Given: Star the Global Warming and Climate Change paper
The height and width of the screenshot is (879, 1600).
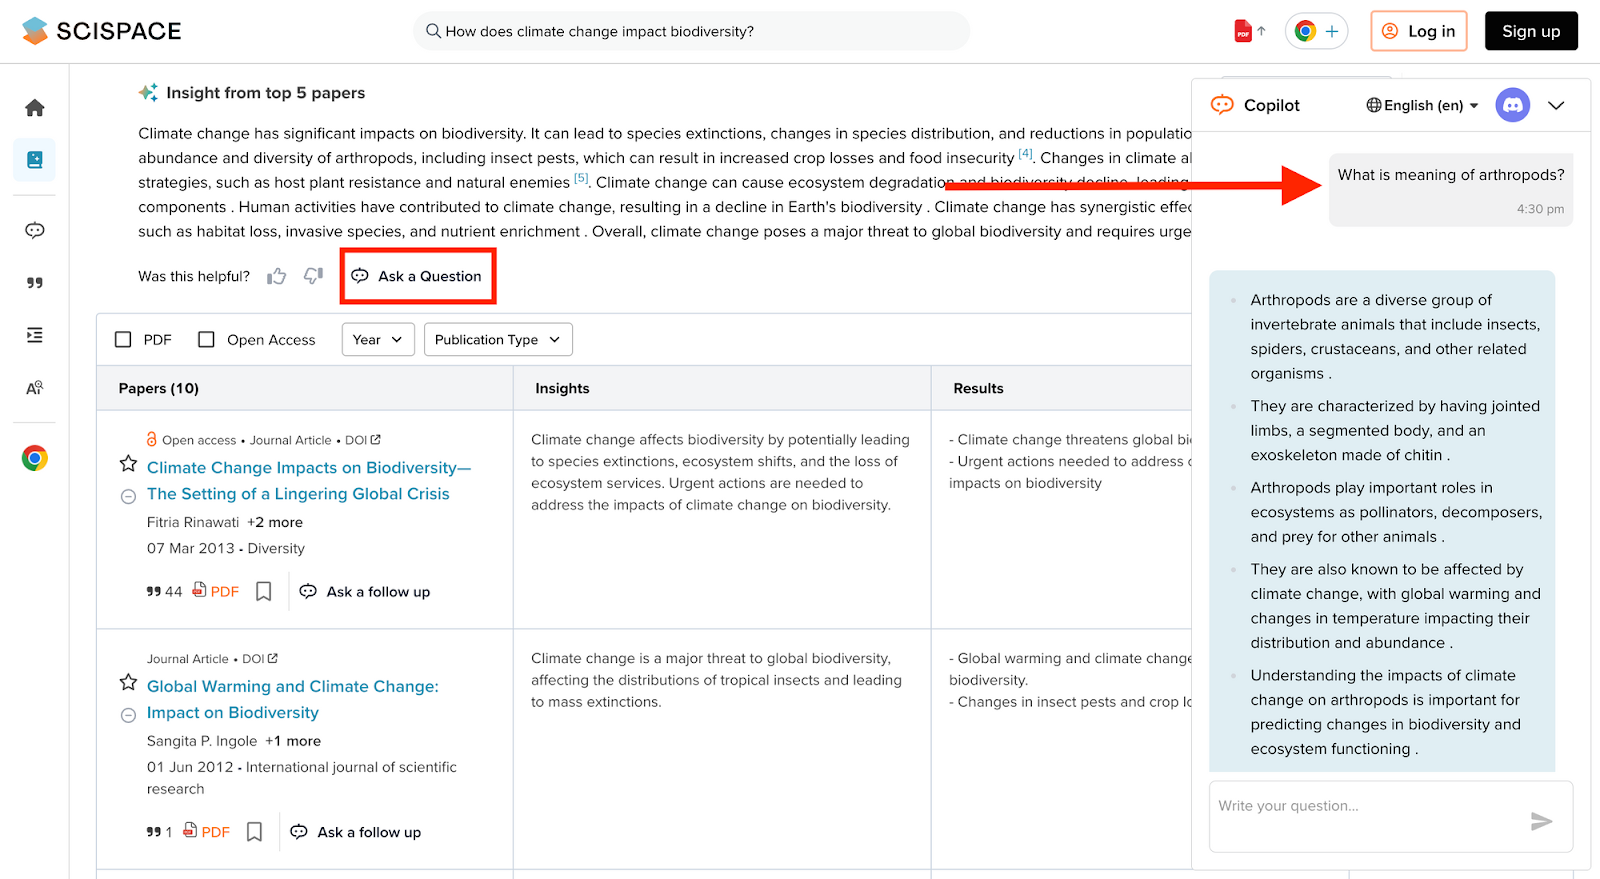Looking at the screenshot, I should pos(128,683).
